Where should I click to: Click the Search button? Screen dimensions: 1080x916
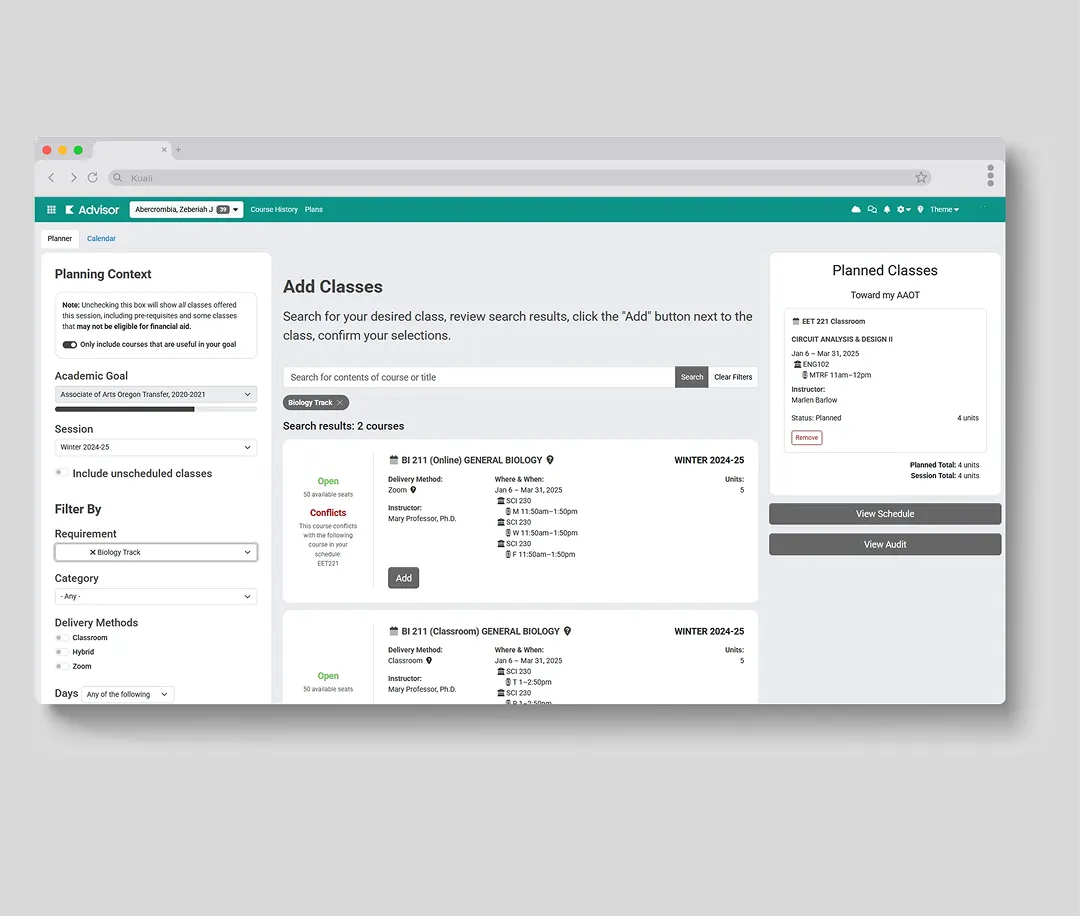click(x=692, y=377)
